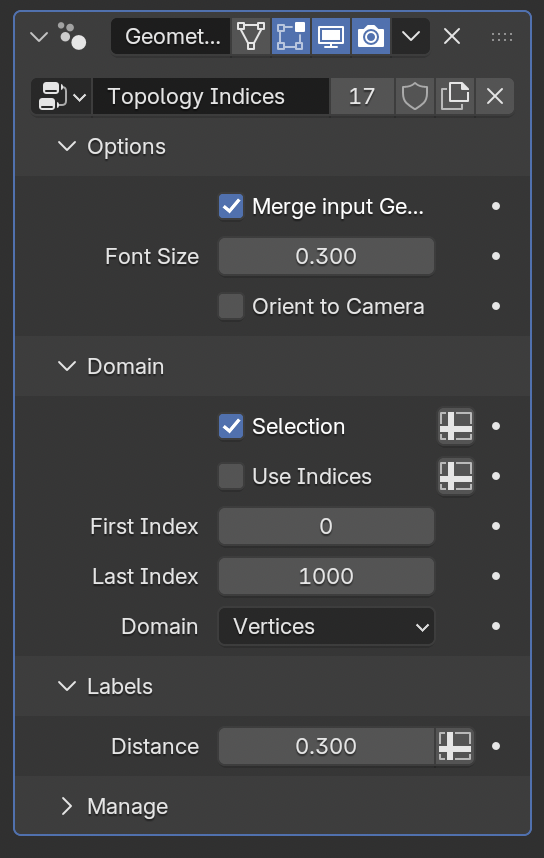
Task: Toggle the modifier's Edit Mode display icon
Action: click(x=291, y=37)
